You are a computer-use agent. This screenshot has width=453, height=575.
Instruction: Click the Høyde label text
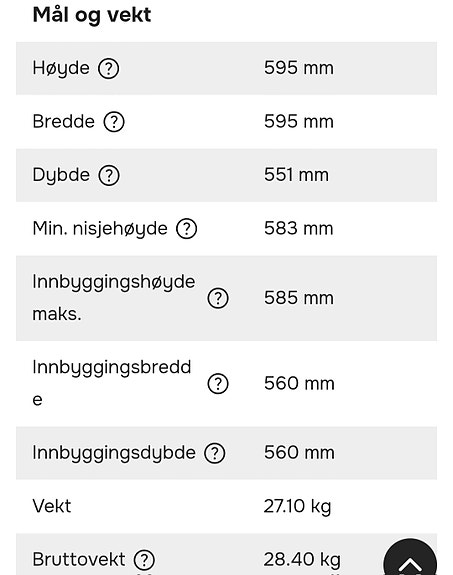[x=61, y=68]
